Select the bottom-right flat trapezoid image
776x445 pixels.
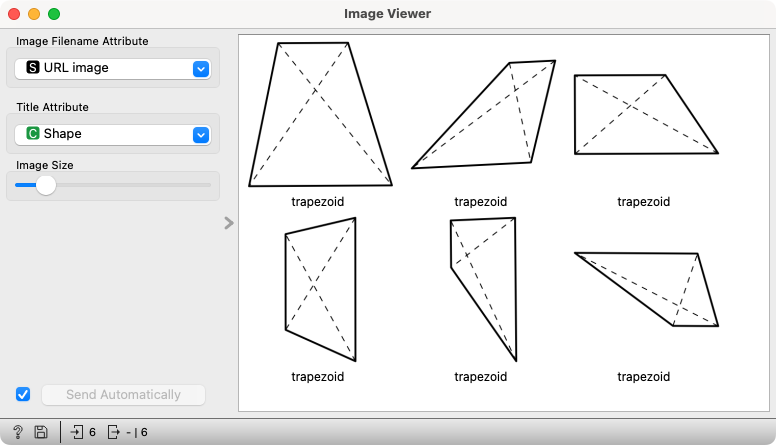point(646,289)
